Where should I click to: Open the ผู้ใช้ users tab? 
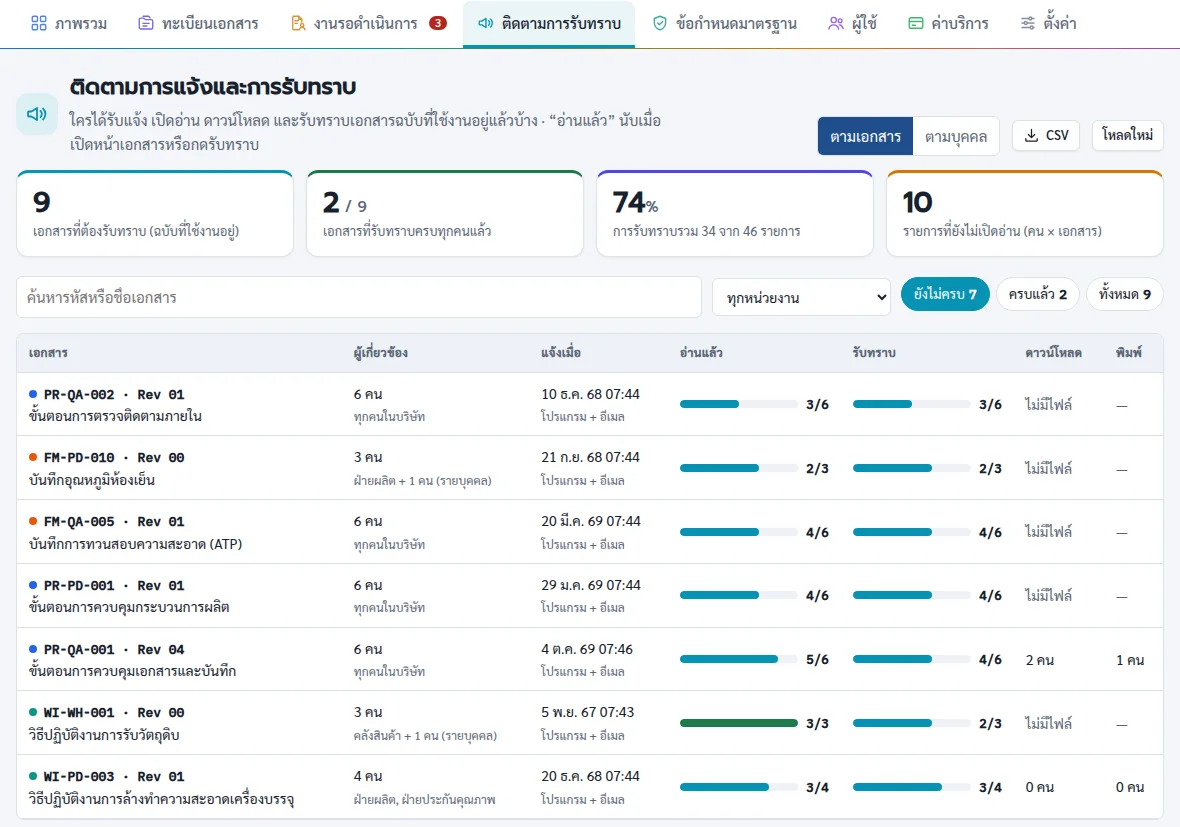click(x=853, y=24)
